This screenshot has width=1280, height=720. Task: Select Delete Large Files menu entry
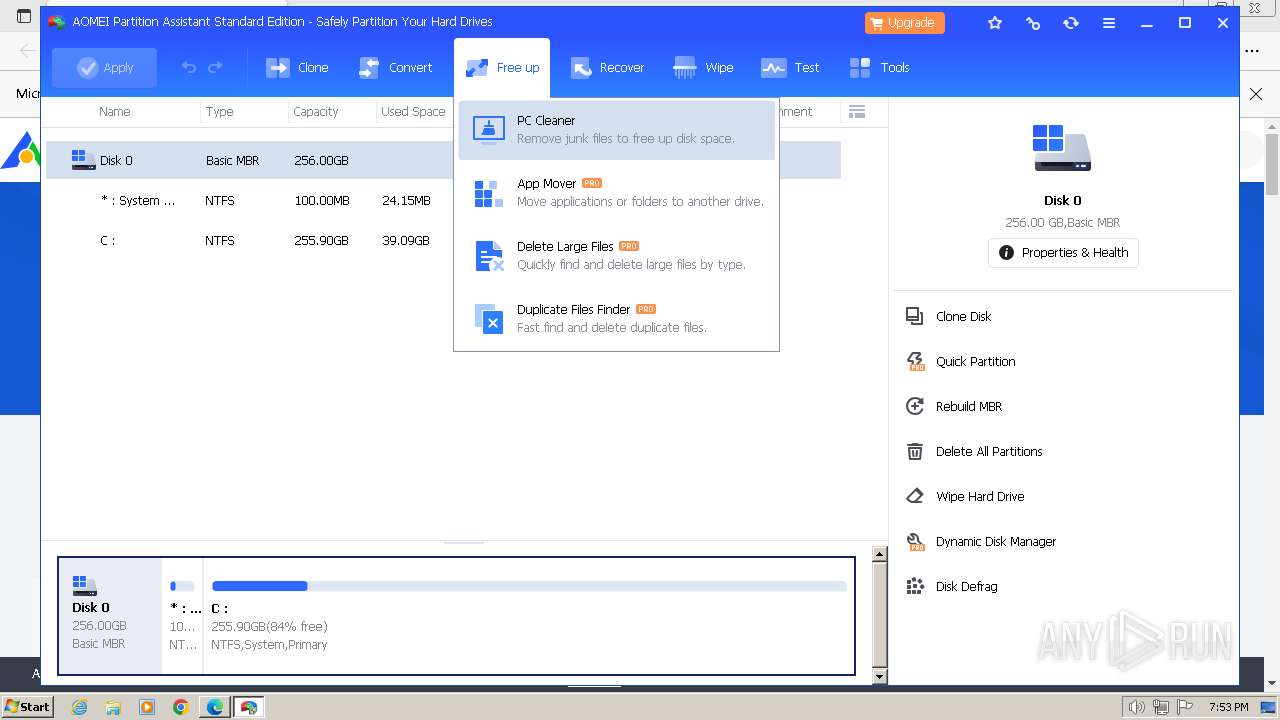617,255
